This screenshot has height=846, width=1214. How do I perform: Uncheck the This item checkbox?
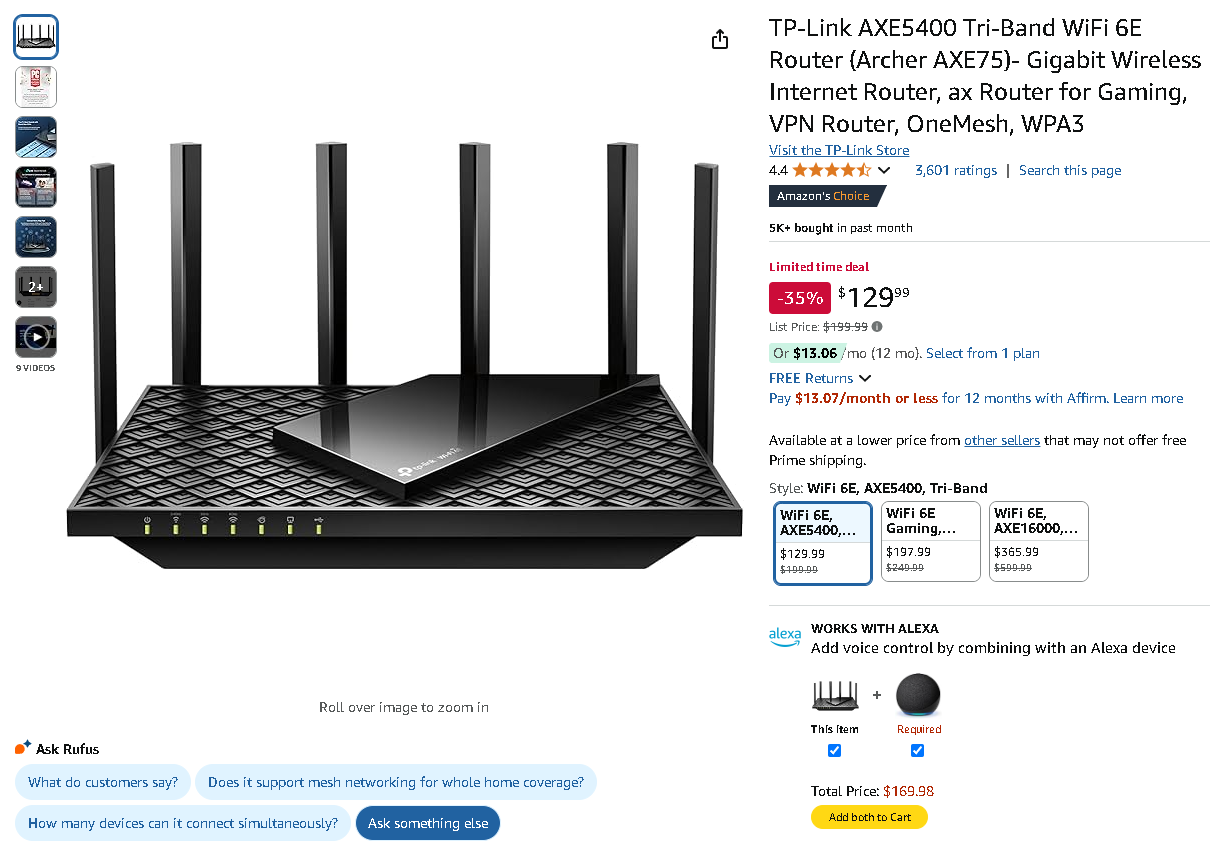835,751
